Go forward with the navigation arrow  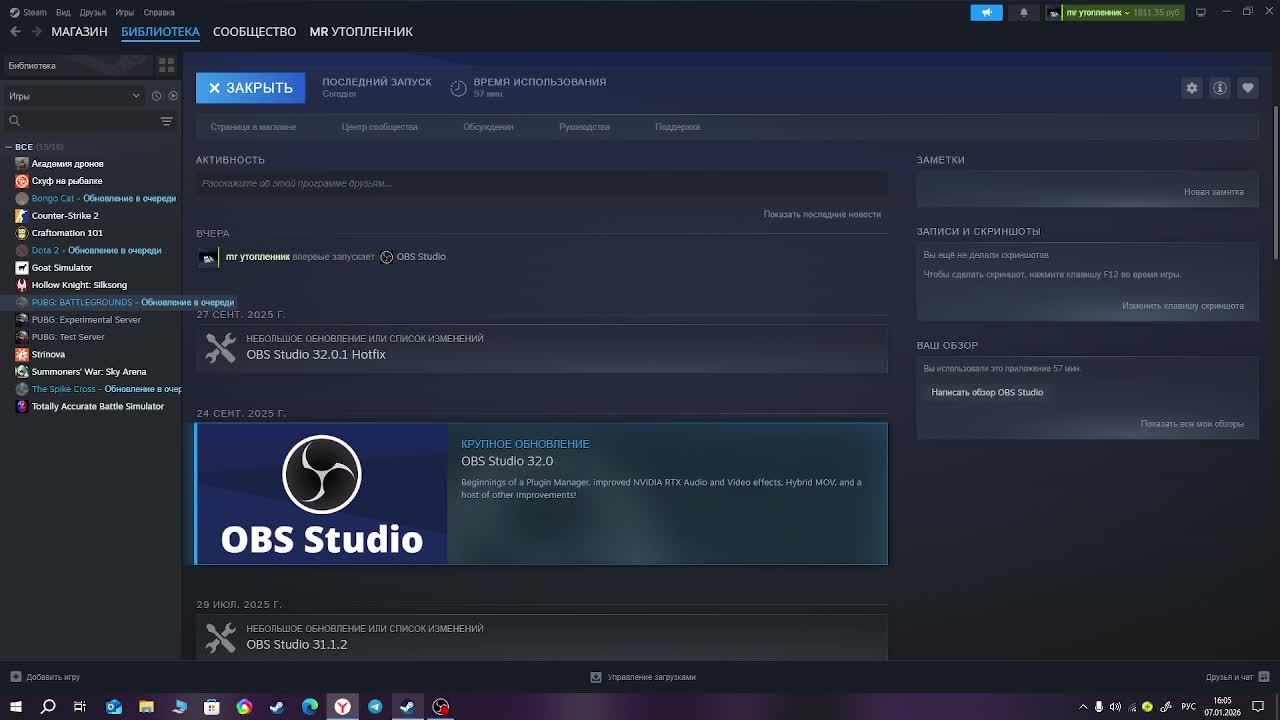[x=37, y=32]
